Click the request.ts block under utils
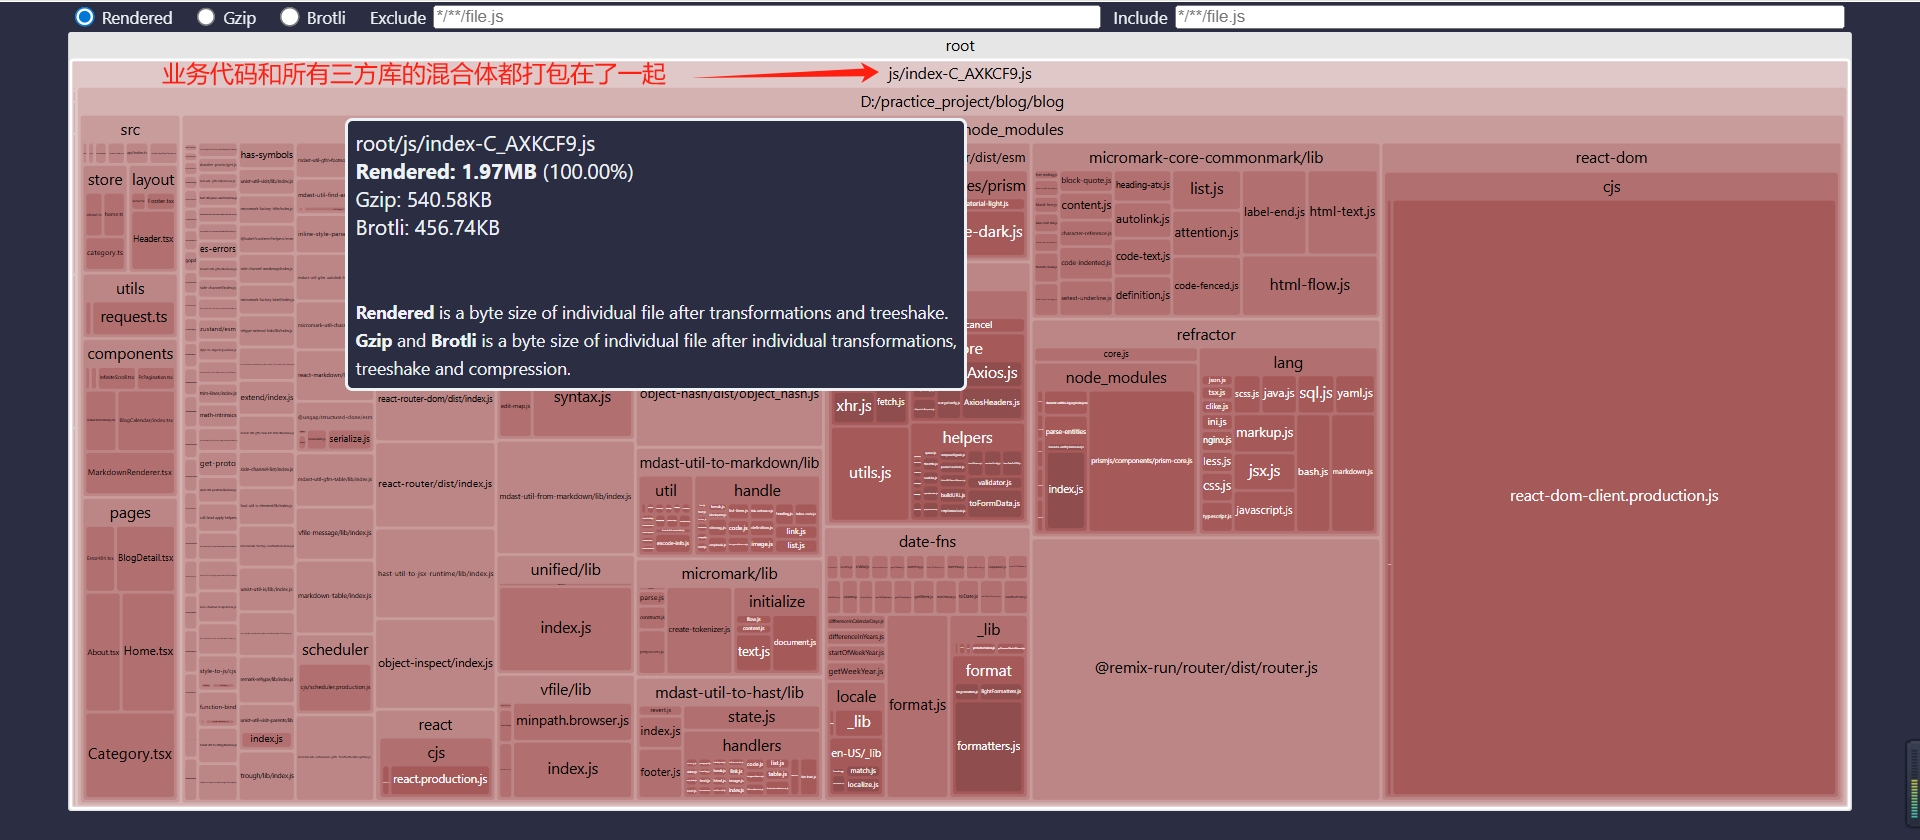 point(133,318)
